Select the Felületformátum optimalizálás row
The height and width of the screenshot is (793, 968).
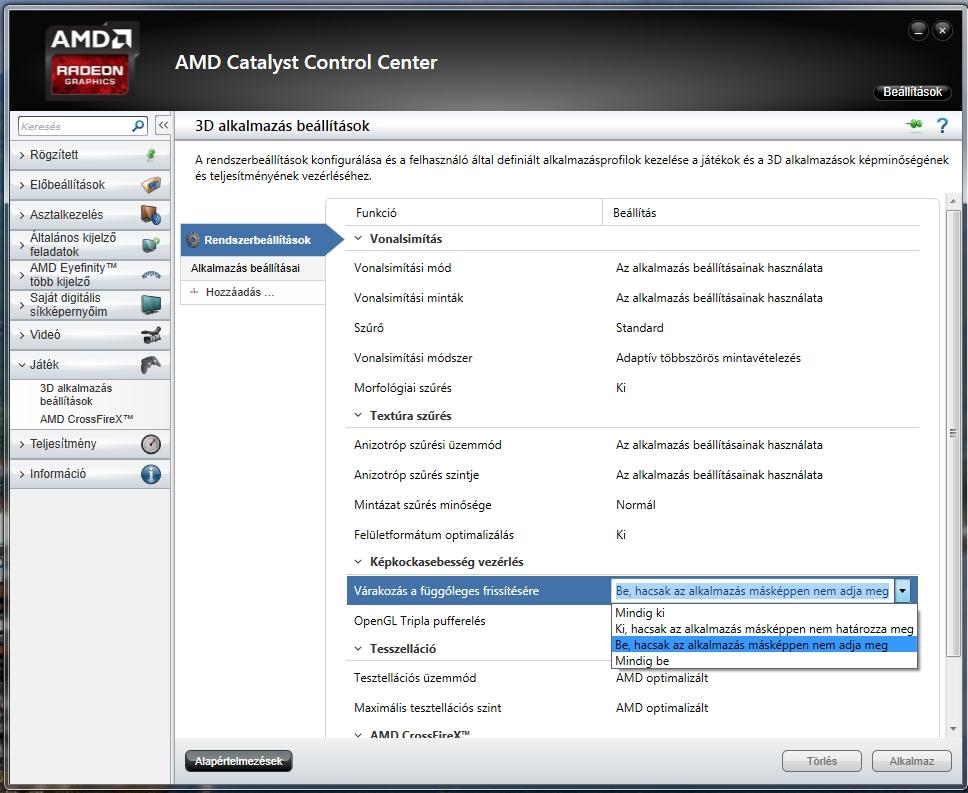tap(633, 534)
